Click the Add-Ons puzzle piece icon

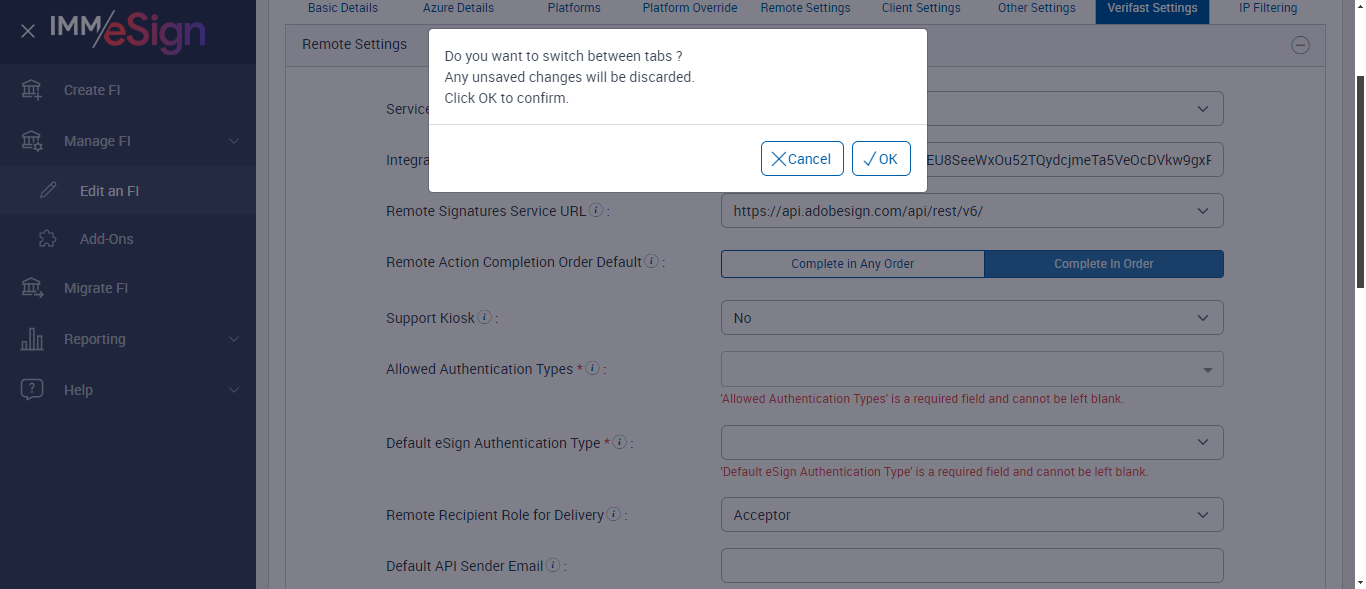click(x=47, y=239)
